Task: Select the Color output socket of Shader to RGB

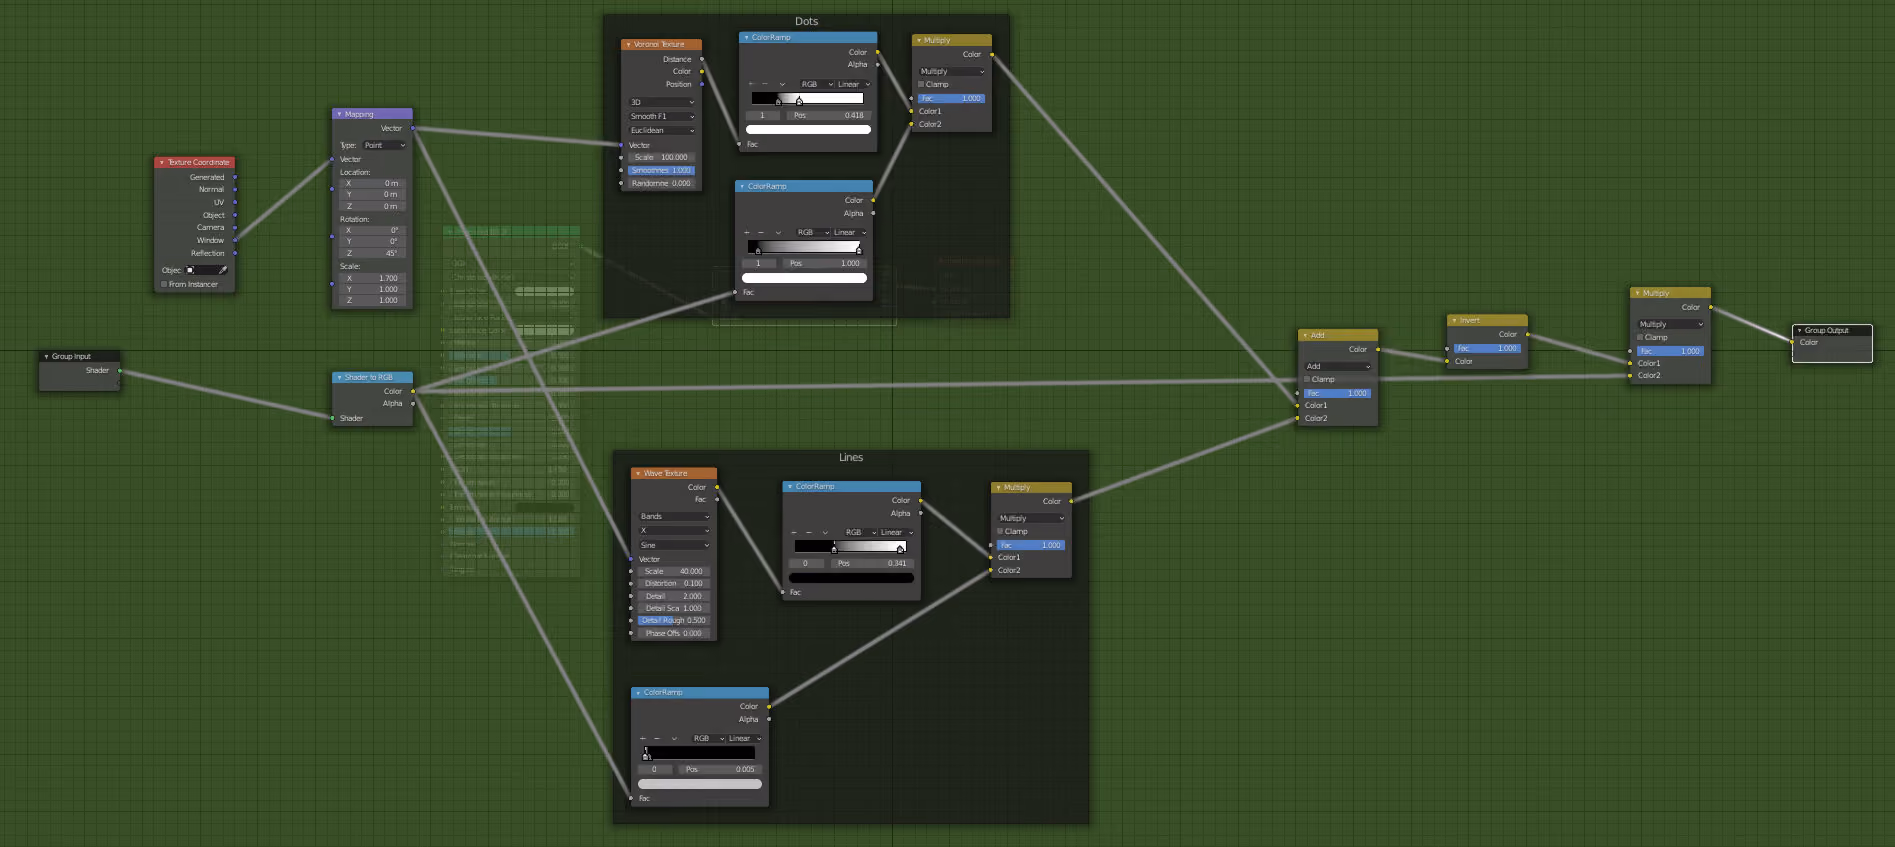Action: (413, 391)
